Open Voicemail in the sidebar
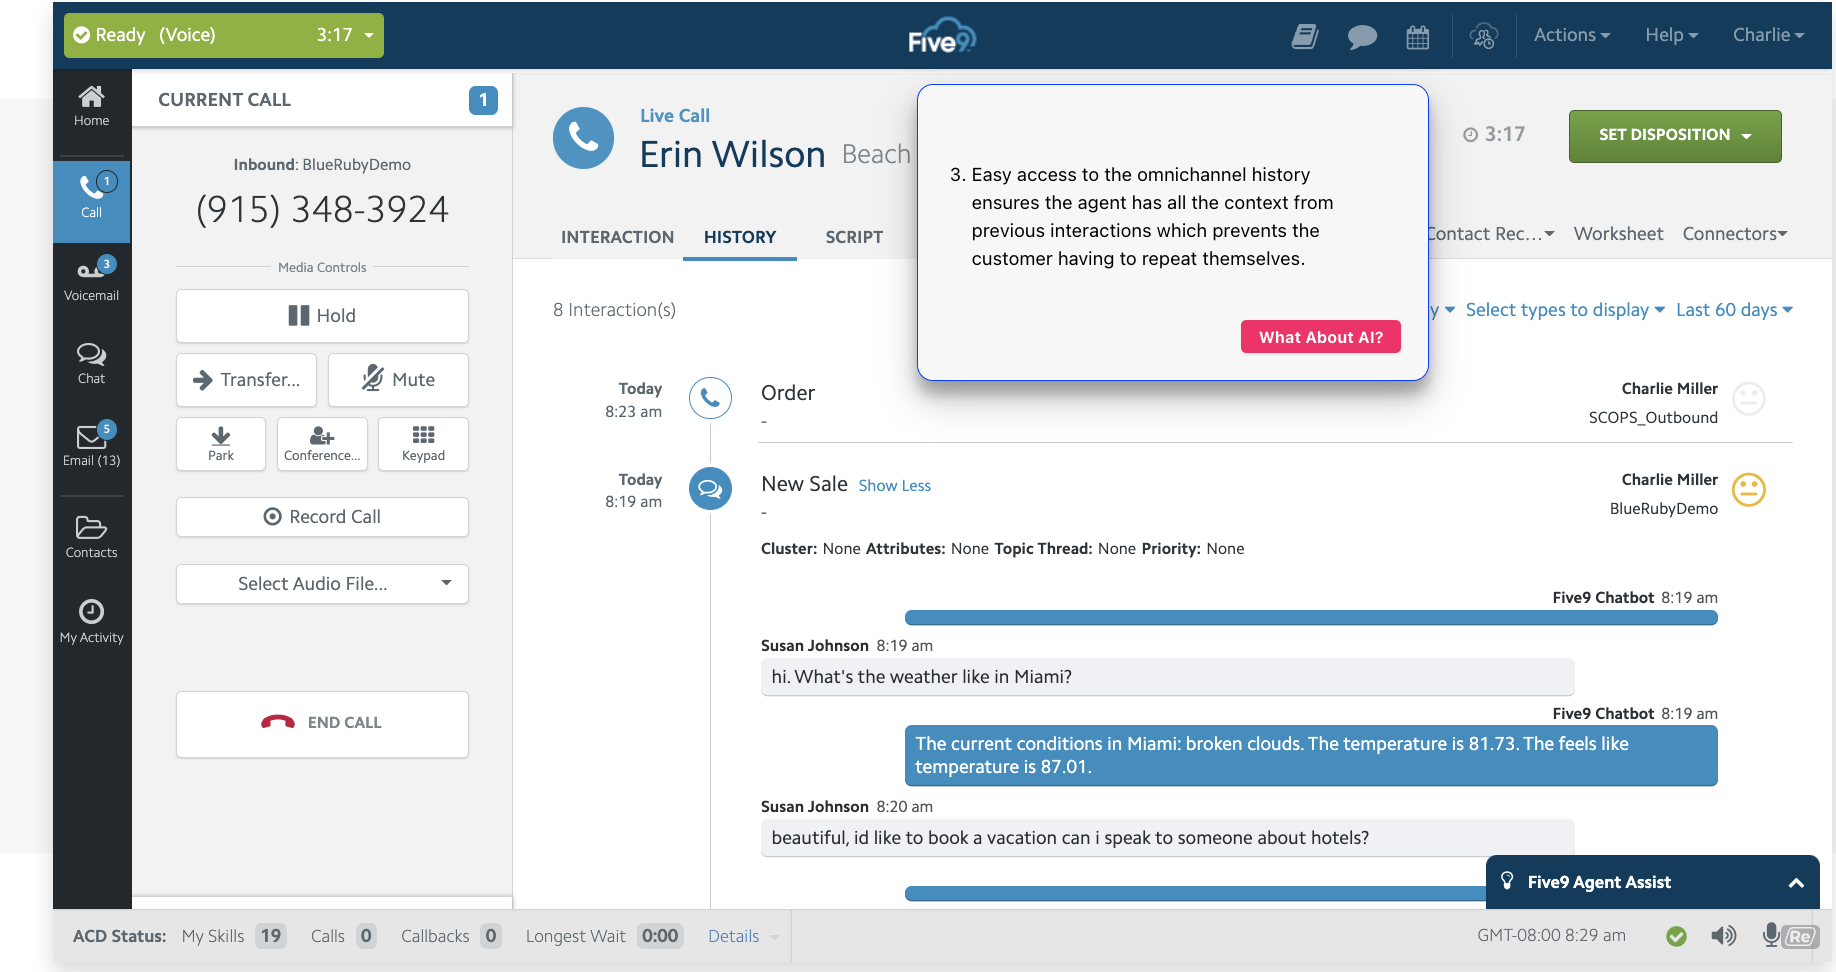1836x972 pixels. pos(91,279)
